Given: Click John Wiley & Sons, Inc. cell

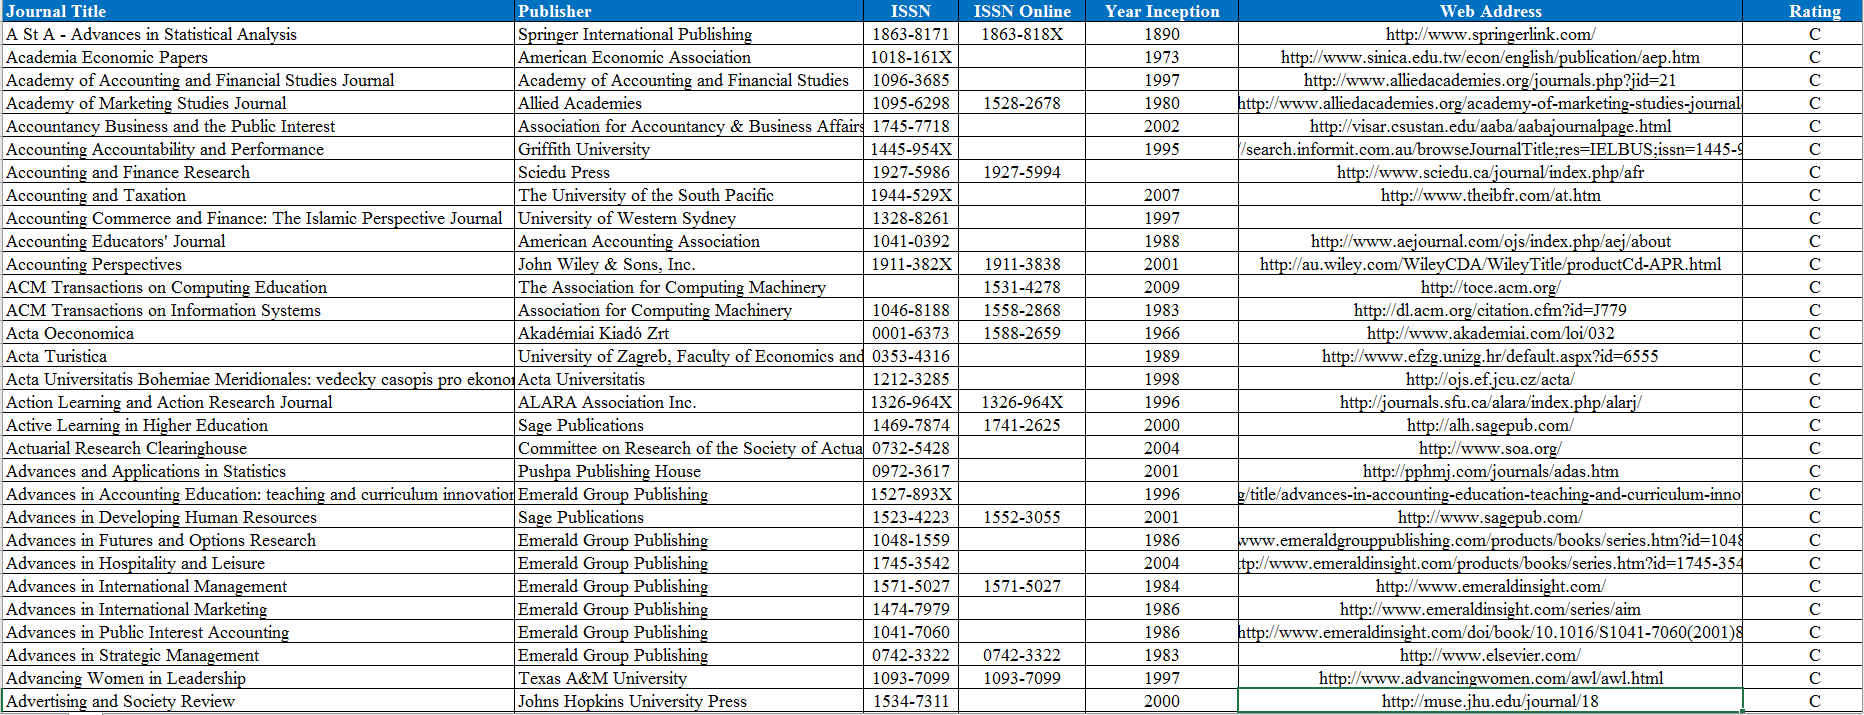Looking at the screenshot, I should click(x=689, y=264).
